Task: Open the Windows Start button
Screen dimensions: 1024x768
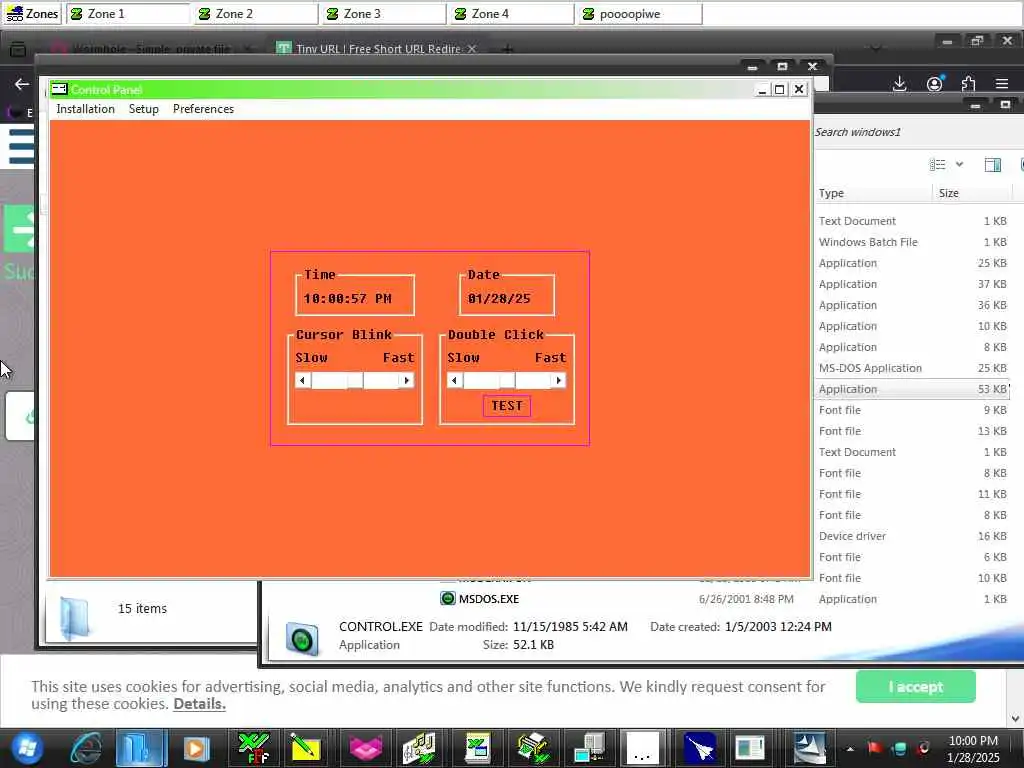Action: click(x=27, y=748)
